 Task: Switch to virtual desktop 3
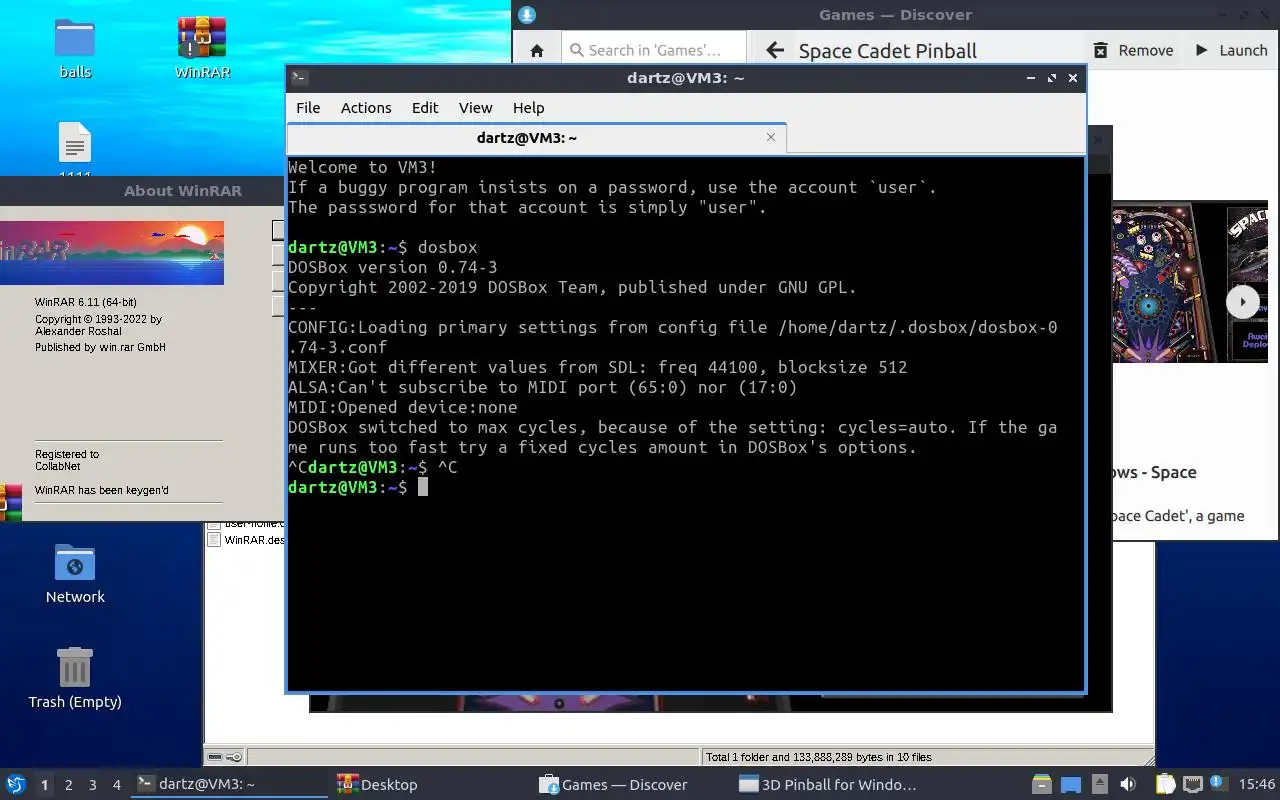pyautogui.click(x=92, y=785)
